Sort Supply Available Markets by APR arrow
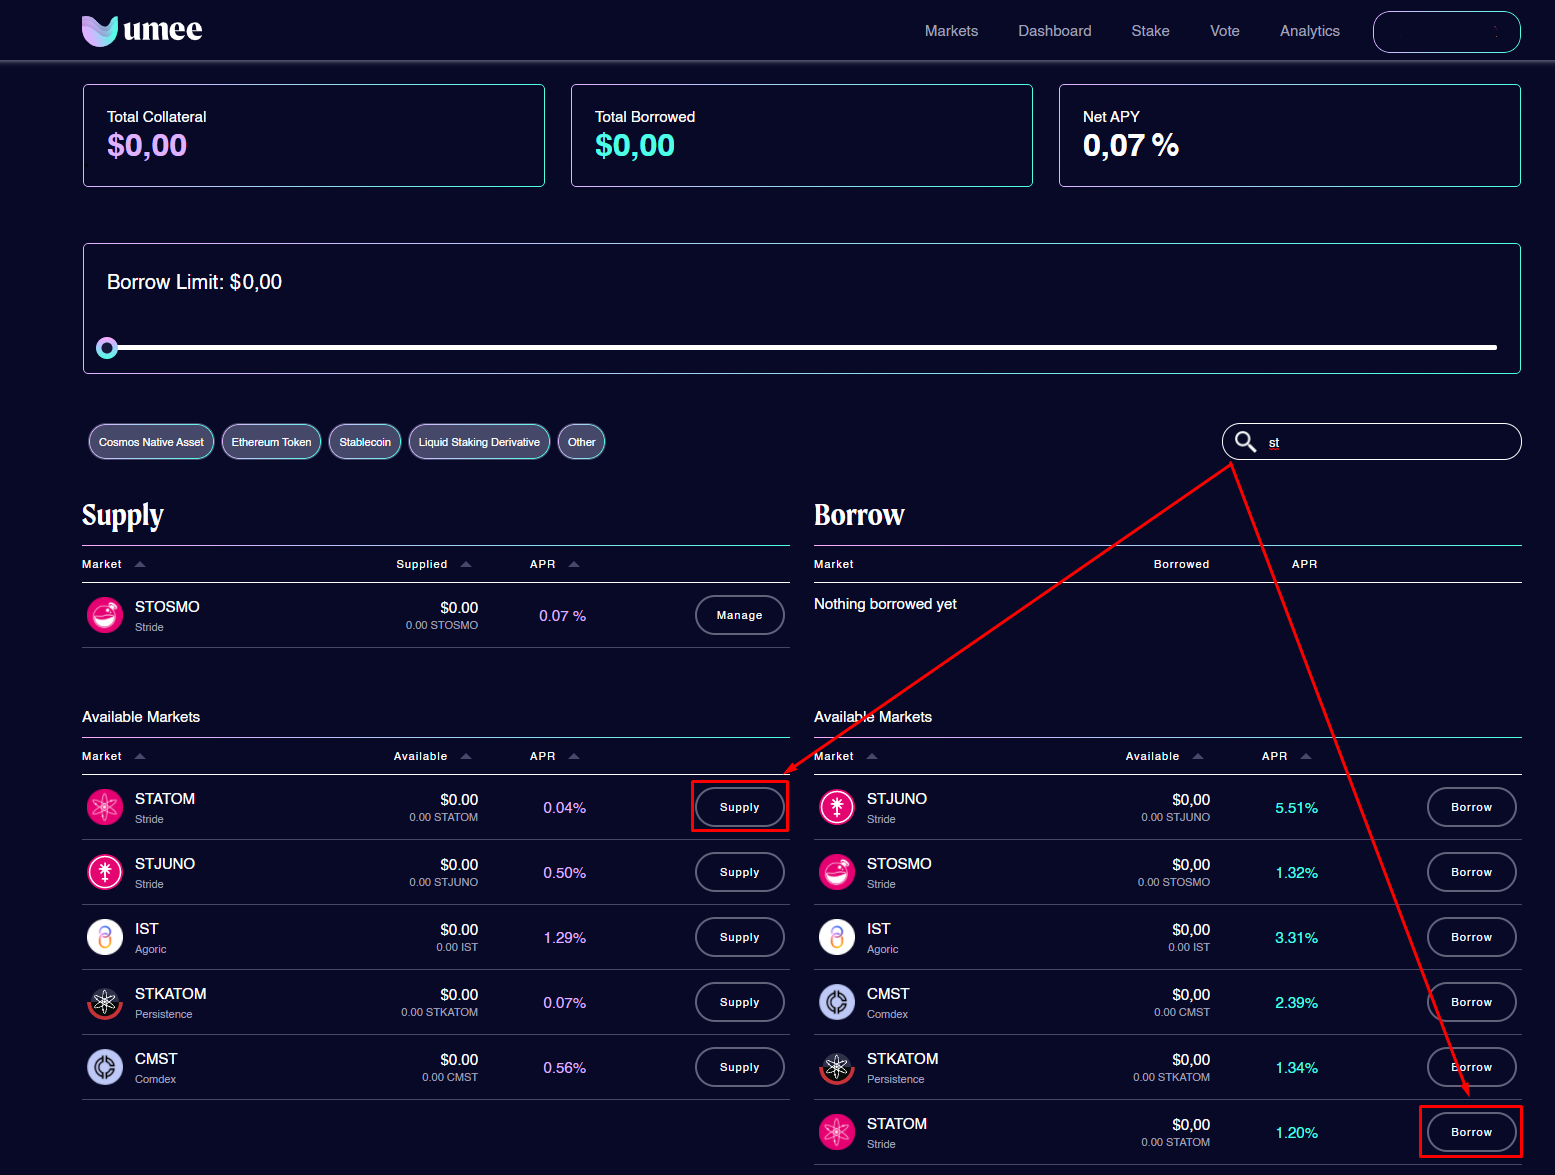Screen dimensions: 1555x1175 point(574,756)
